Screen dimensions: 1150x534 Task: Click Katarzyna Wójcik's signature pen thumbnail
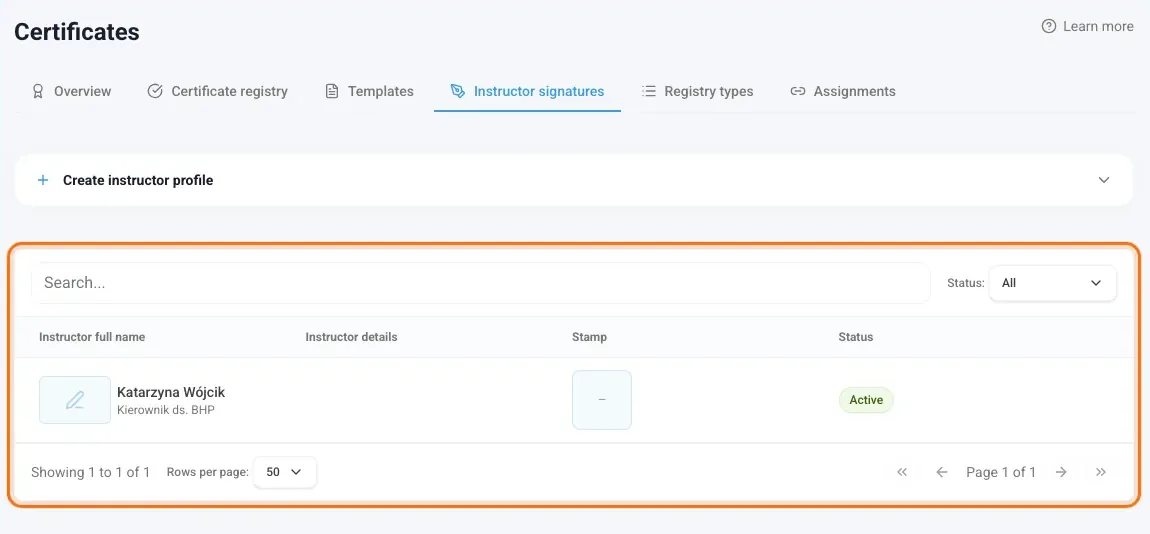75,400
